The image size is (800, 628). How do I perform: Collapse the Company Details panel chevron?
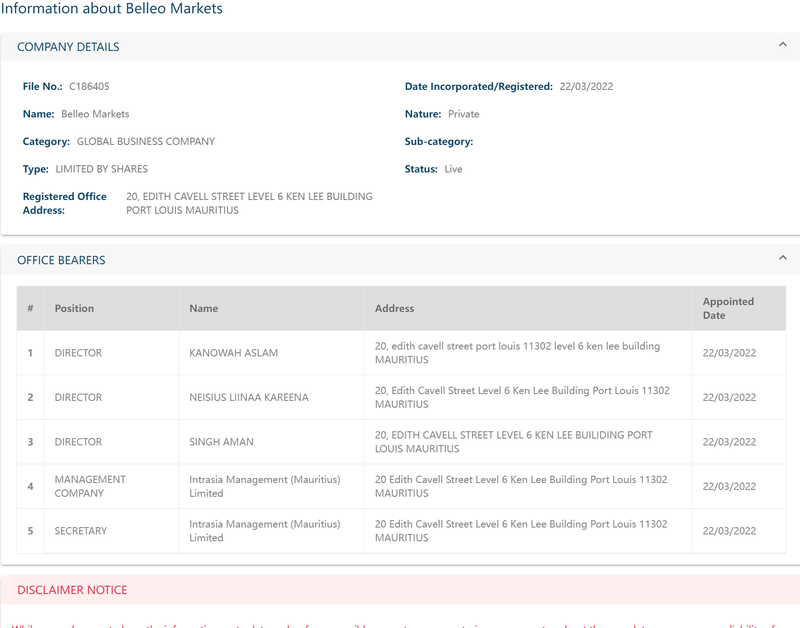[783, 45]
